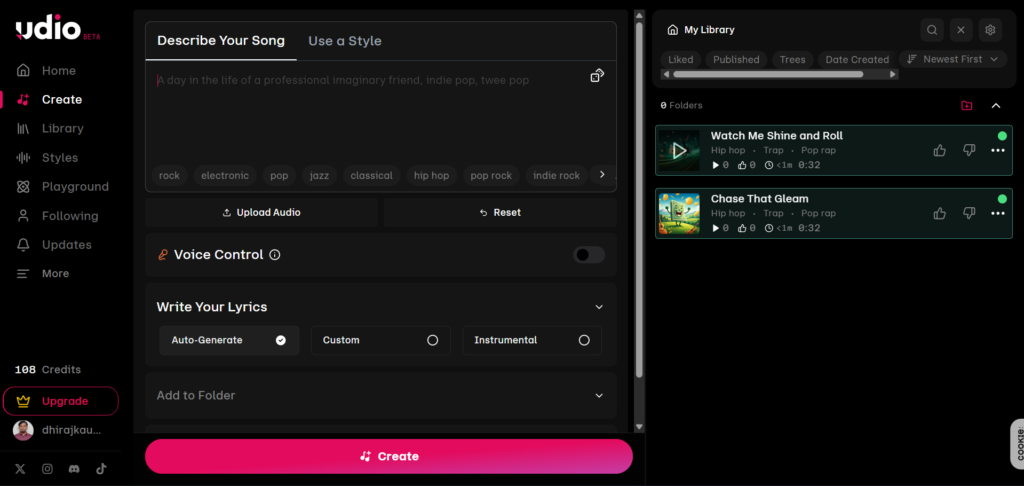Open the Newest First sort dropdown
This screenshot has width=1024, height=486.
953,59
